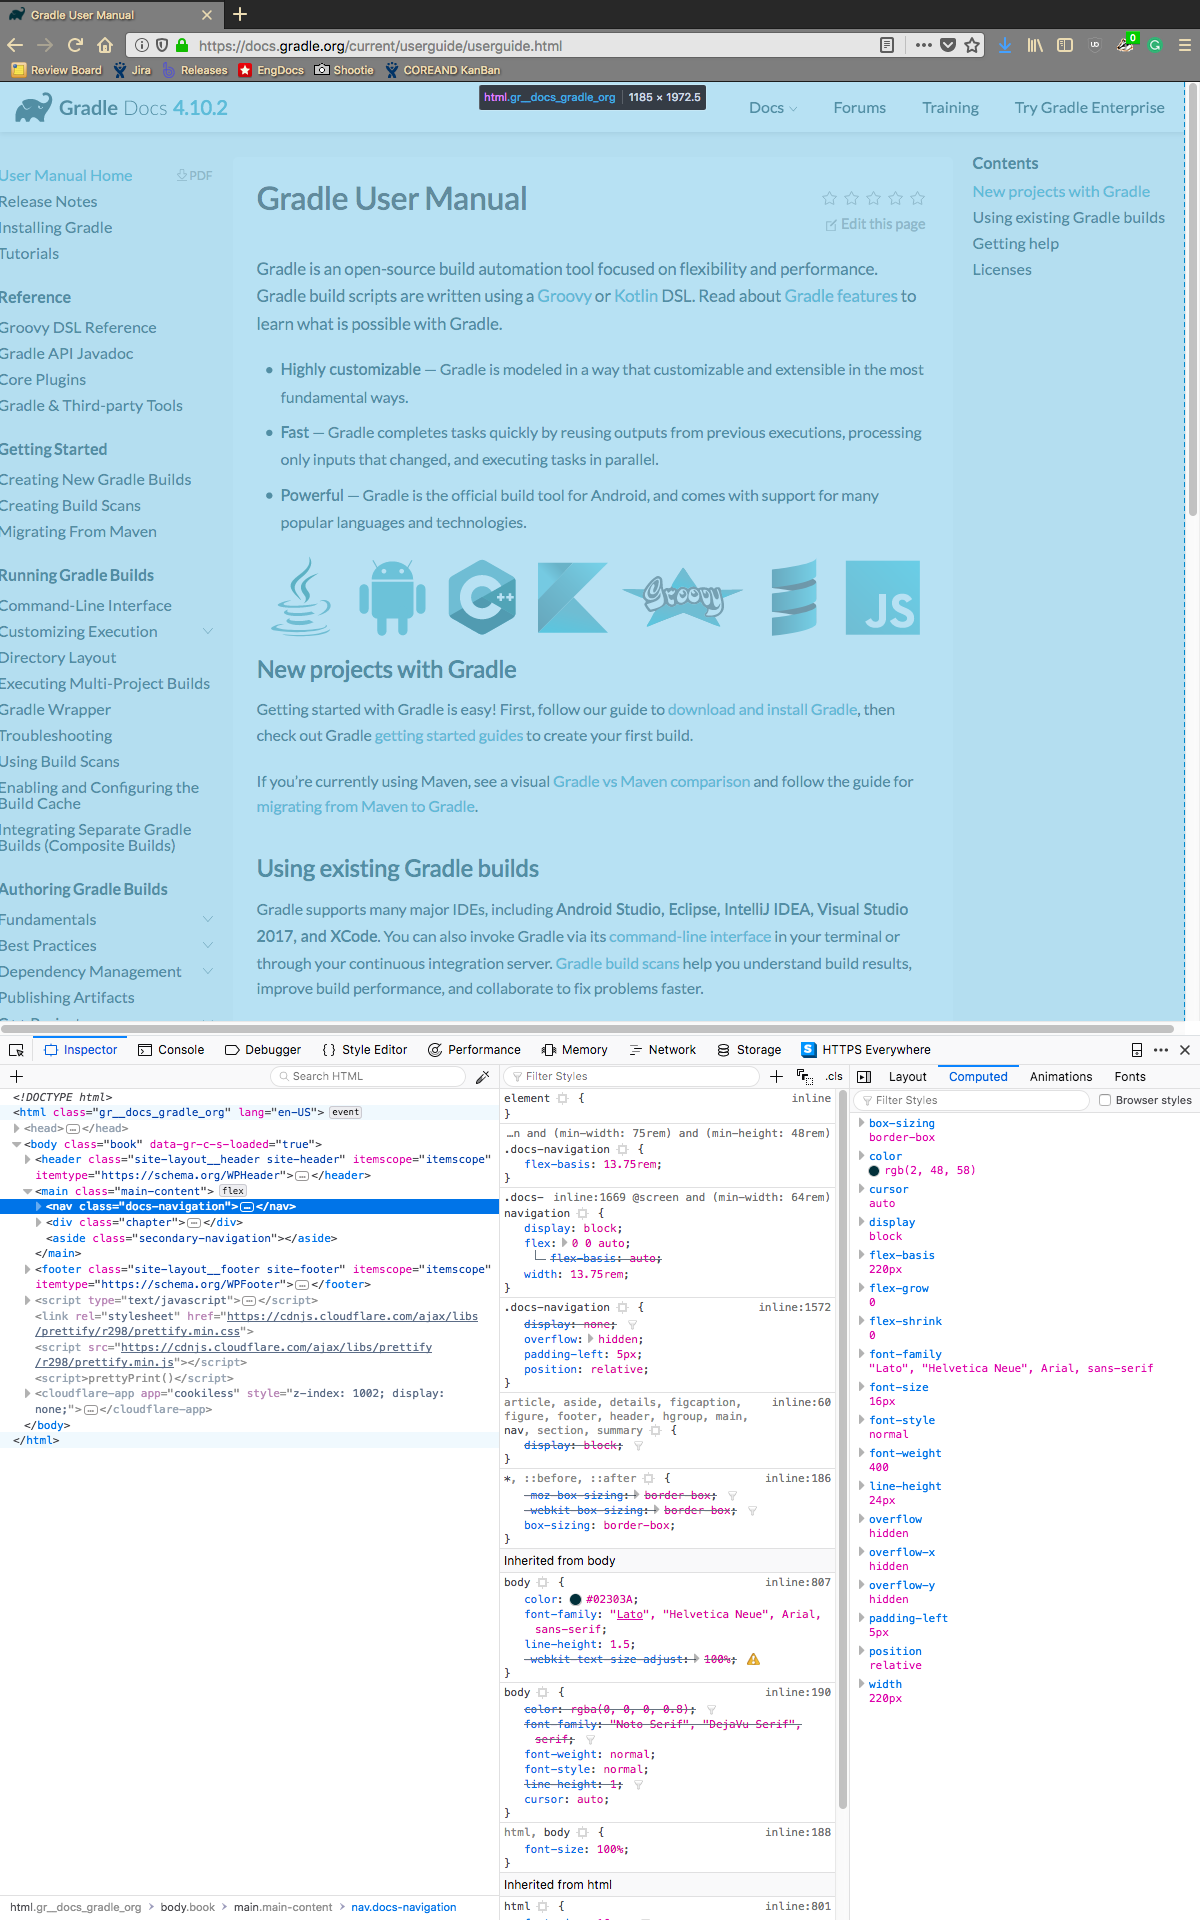
Task: Open the Network tab
Action: (x=663, y=1050)
